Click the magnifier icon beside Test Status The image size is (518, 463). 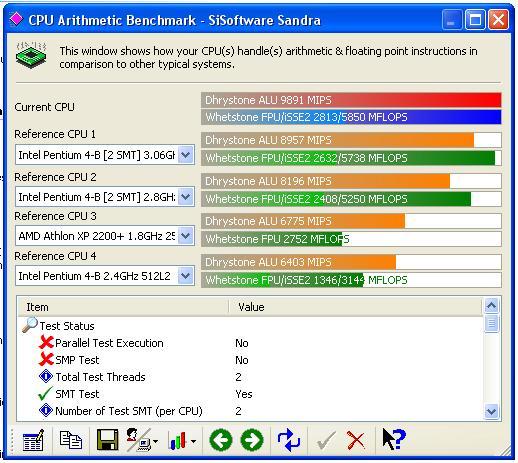coord(30,325)
